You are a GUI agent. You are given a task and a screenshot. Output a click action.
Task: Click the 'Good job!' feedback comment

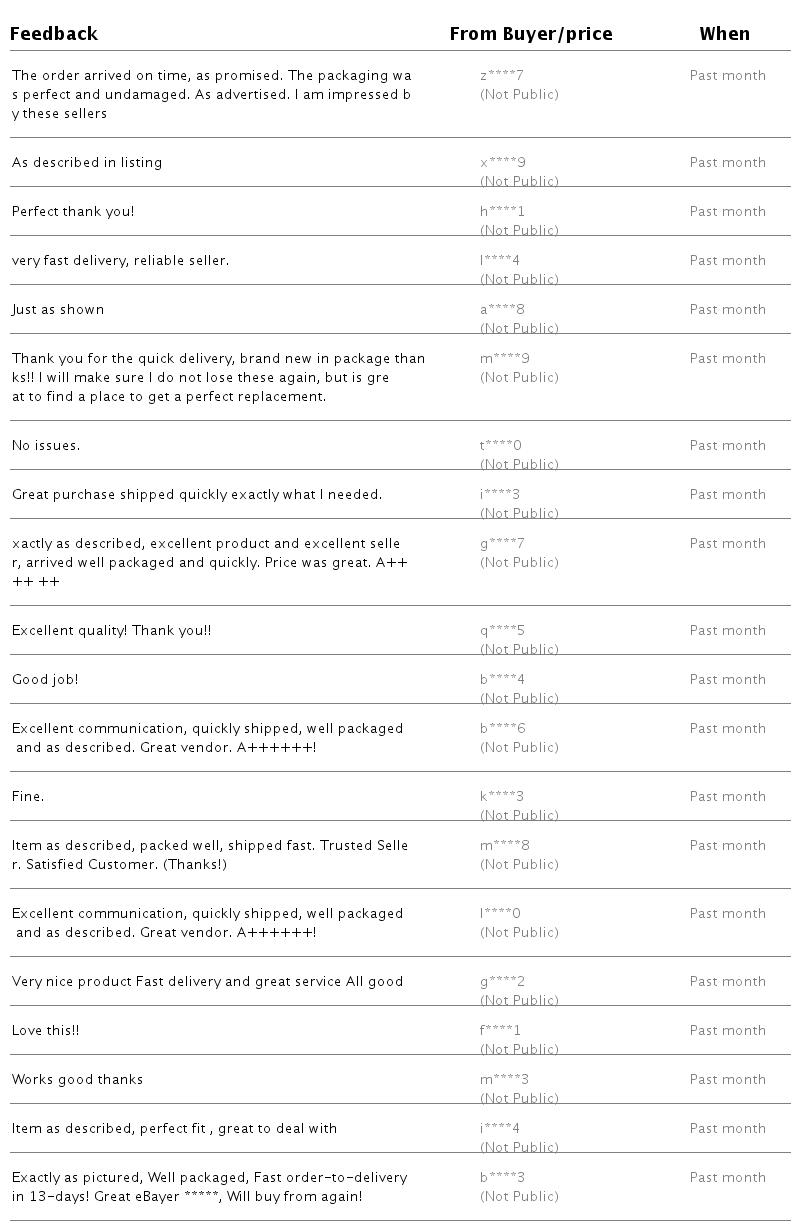45,680
